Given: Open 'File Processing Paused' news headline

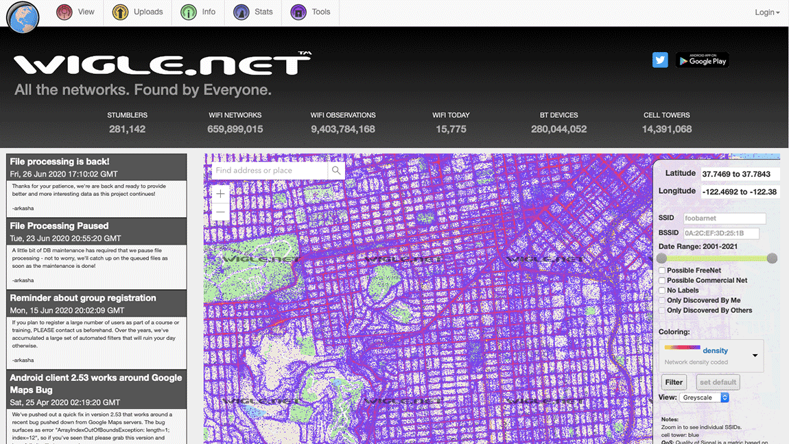Looking at the screenshot, I should click(59, 226).
